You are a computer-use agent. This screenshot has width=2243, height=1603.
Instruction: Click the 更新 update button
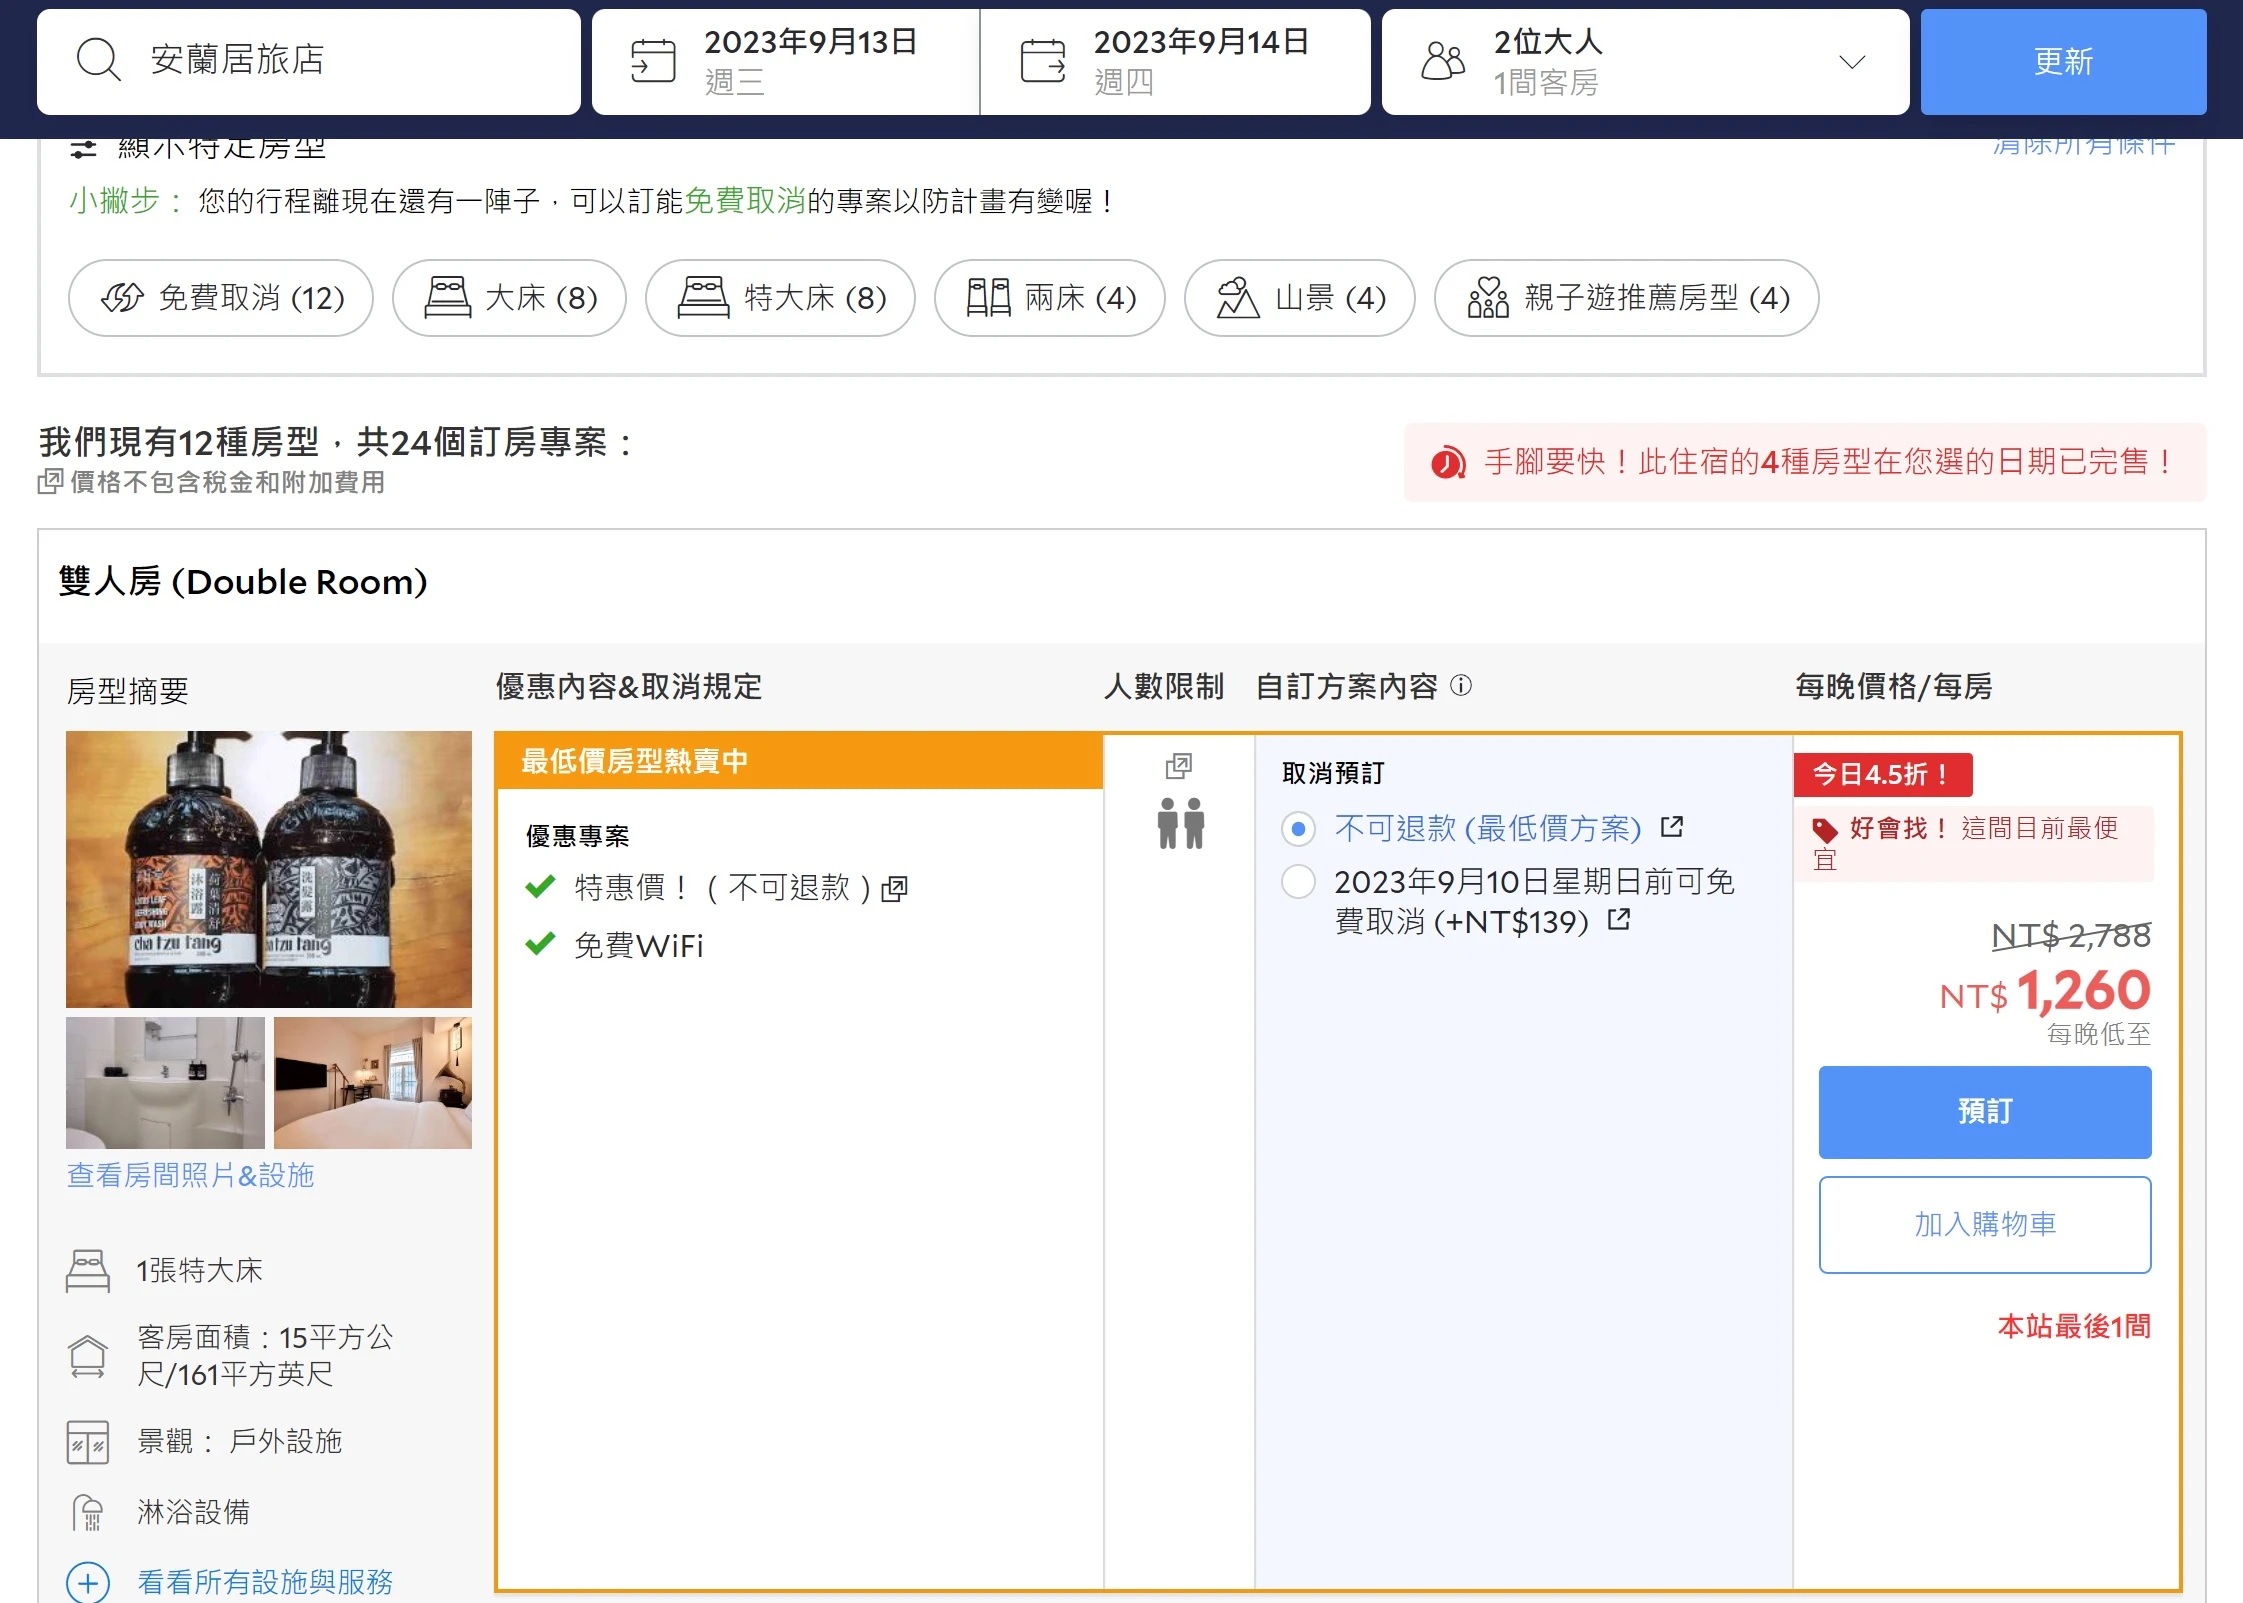[2063, 62]
